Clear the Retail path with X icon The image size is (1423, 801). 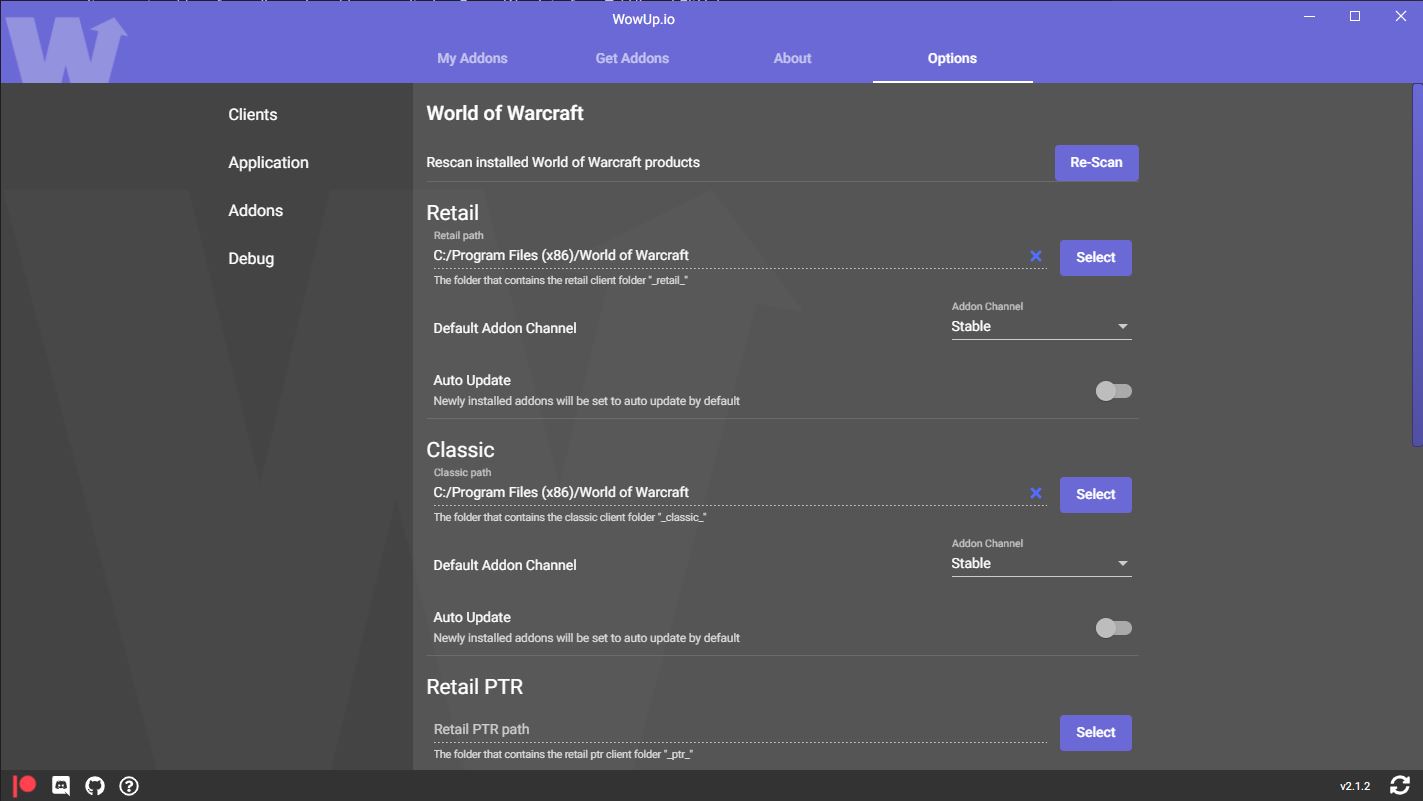[x=1036, y=256]
